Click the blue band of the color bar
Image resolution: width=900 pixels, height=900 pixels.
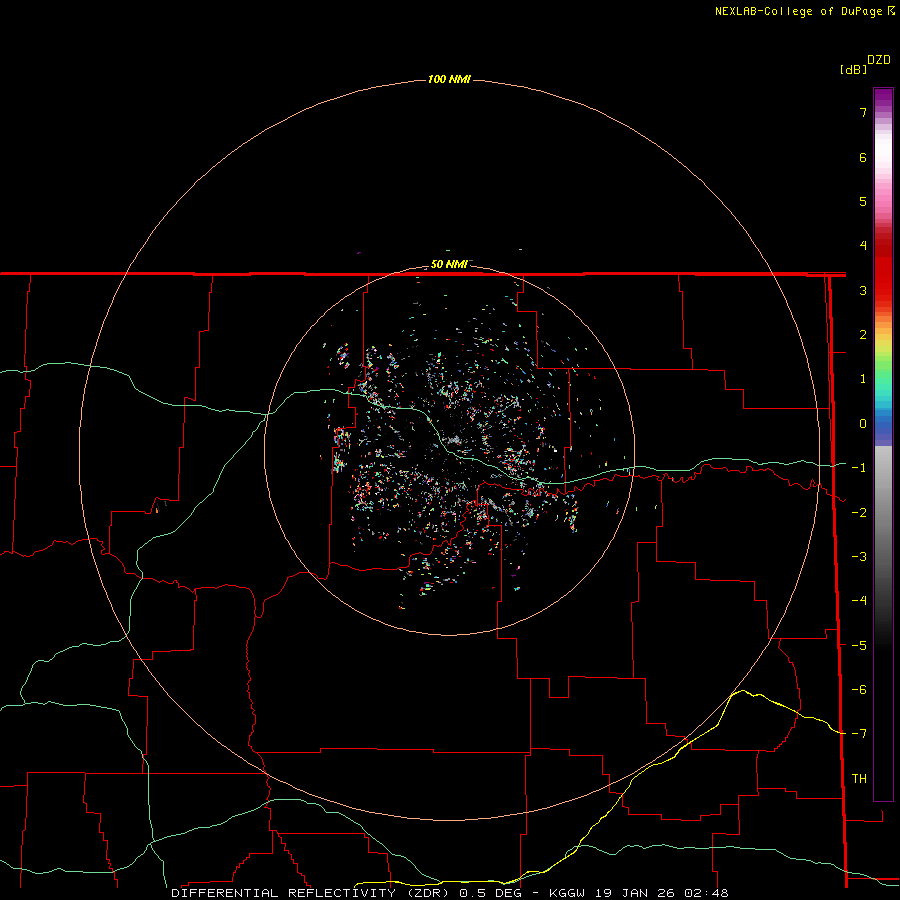[x=883, y=428]
